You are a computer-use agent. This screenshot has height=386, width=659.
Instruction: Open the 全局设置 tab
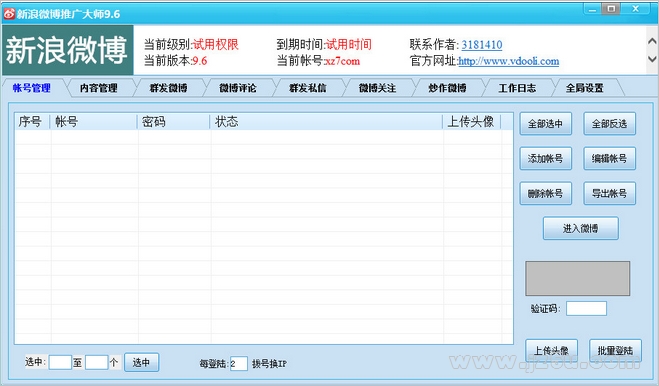[585, 88]
